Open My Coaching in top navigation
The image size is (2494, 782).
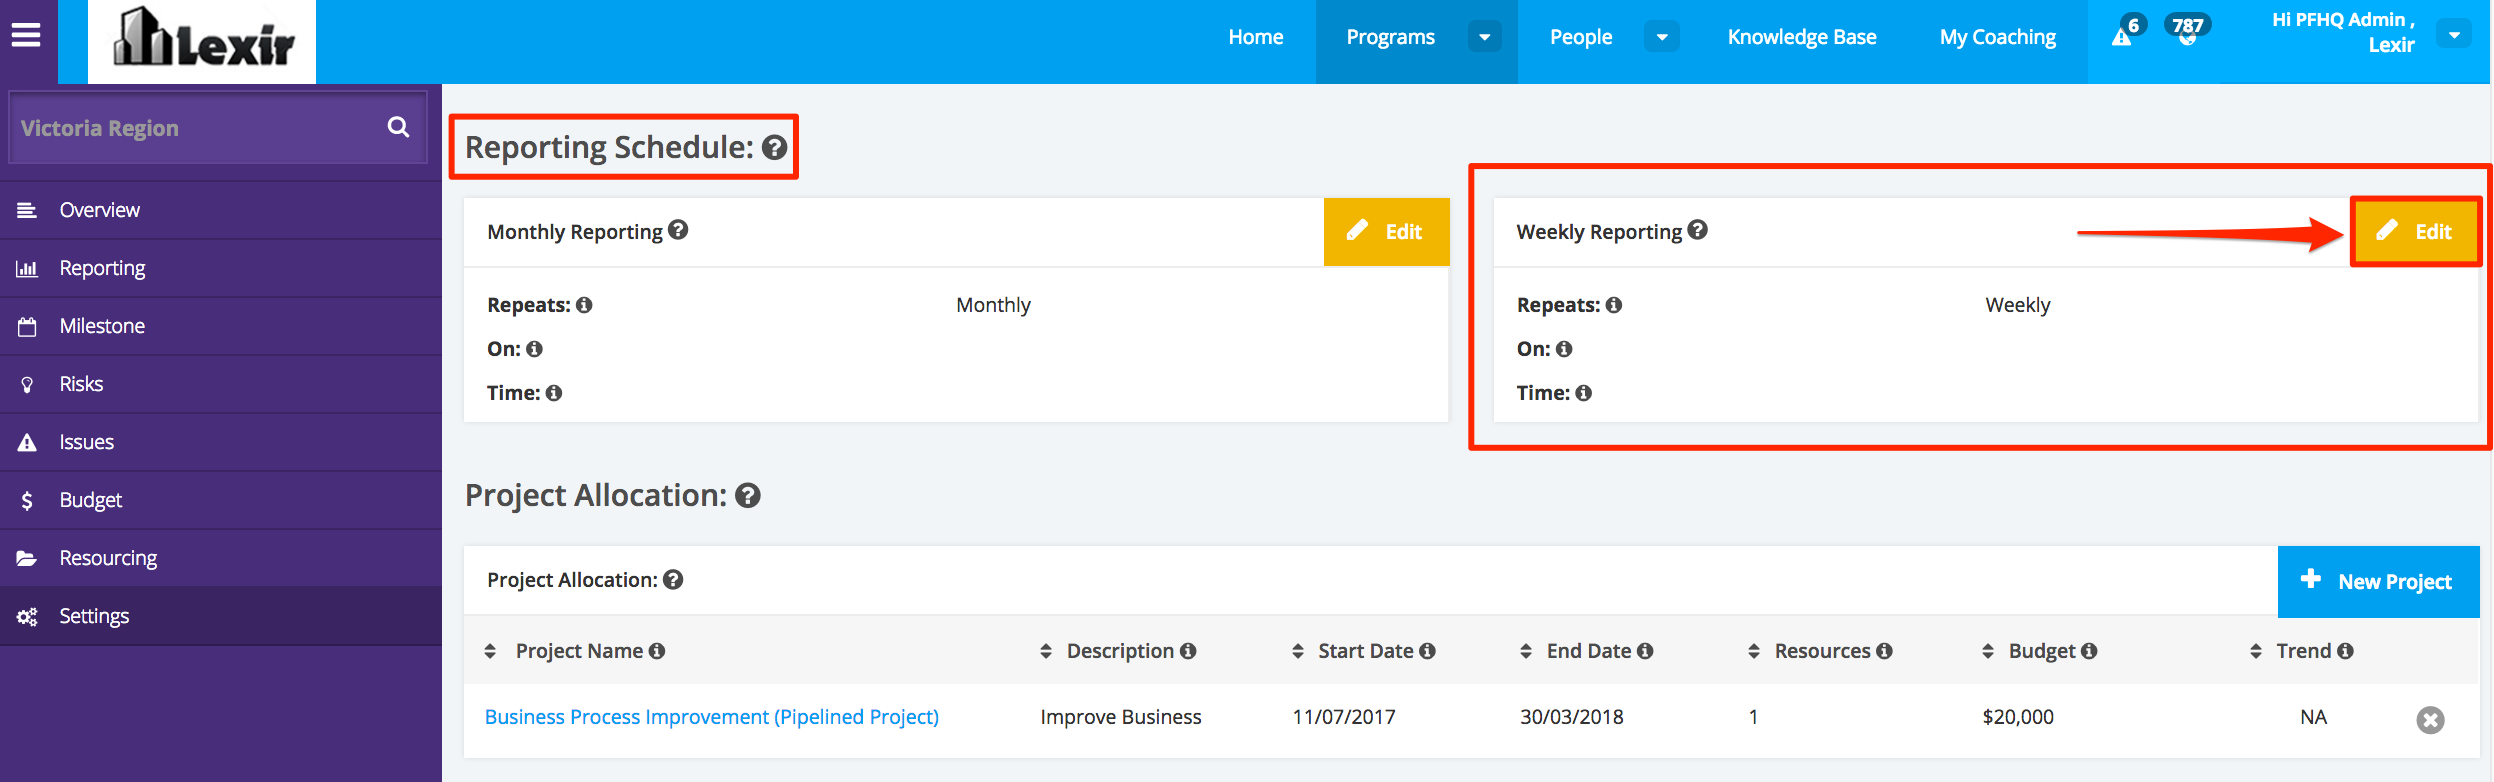pyautogui.click(x=1998, y=37)
